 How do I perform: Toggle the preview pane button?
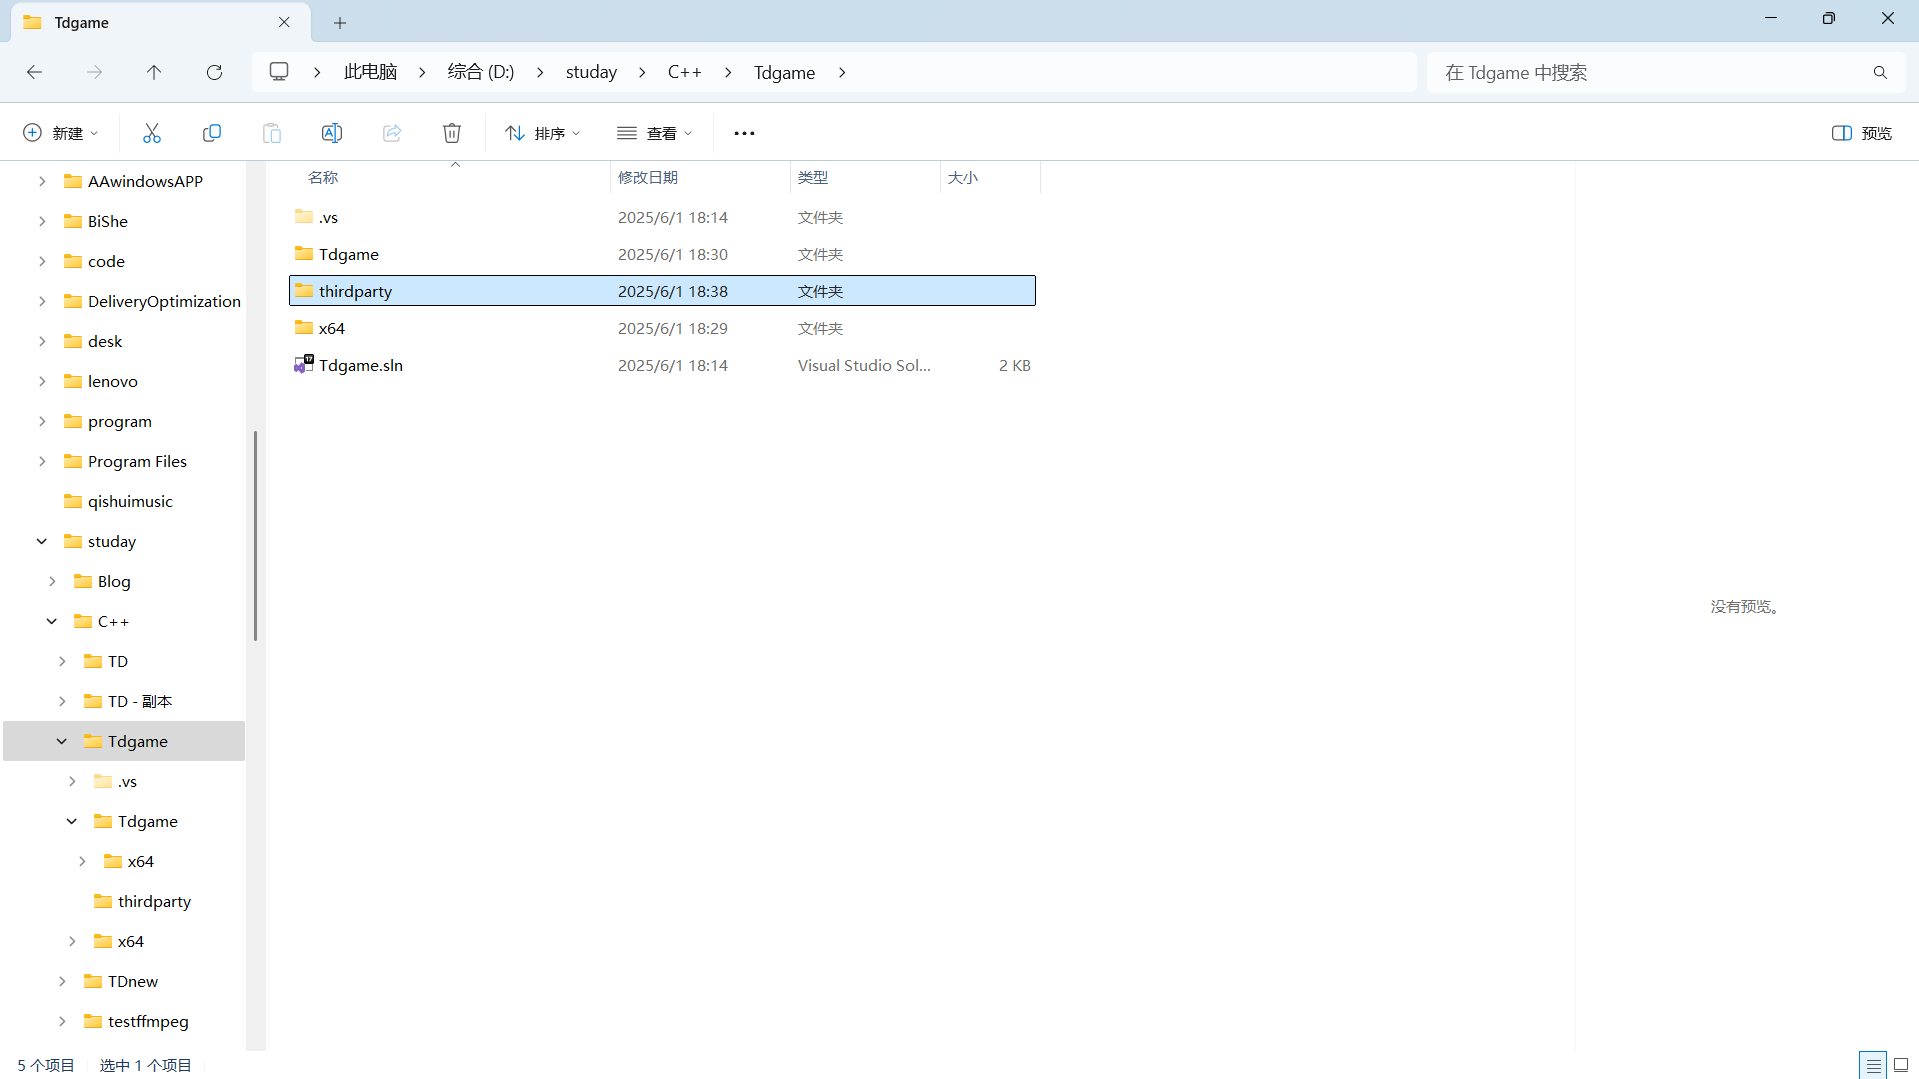tap(1861, 133)
